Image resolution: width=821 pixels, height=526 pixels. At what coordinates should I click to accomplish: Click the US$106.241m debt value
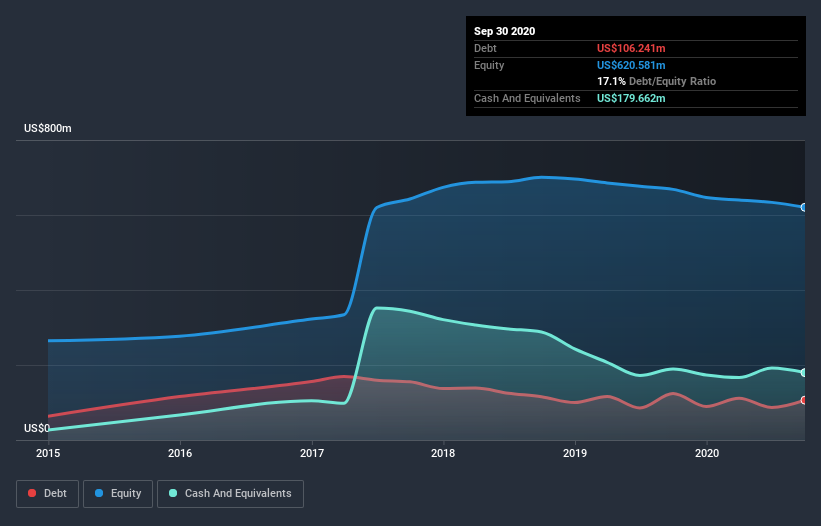[x=631, y=48]
